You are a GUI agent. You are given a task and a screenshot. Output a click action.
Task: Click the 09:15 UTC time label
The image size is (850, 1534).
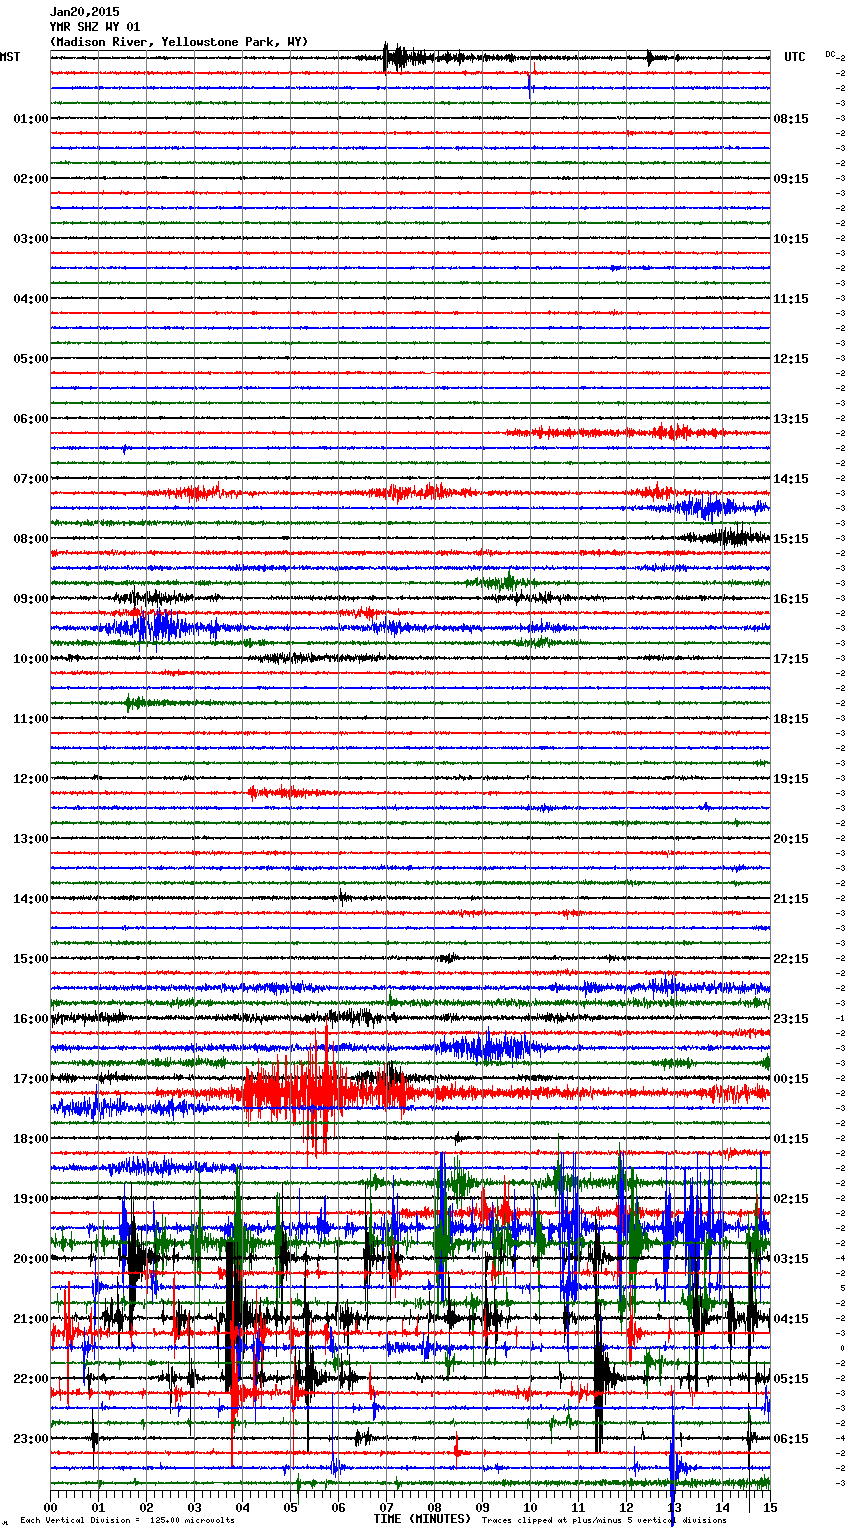pos(791,179)
